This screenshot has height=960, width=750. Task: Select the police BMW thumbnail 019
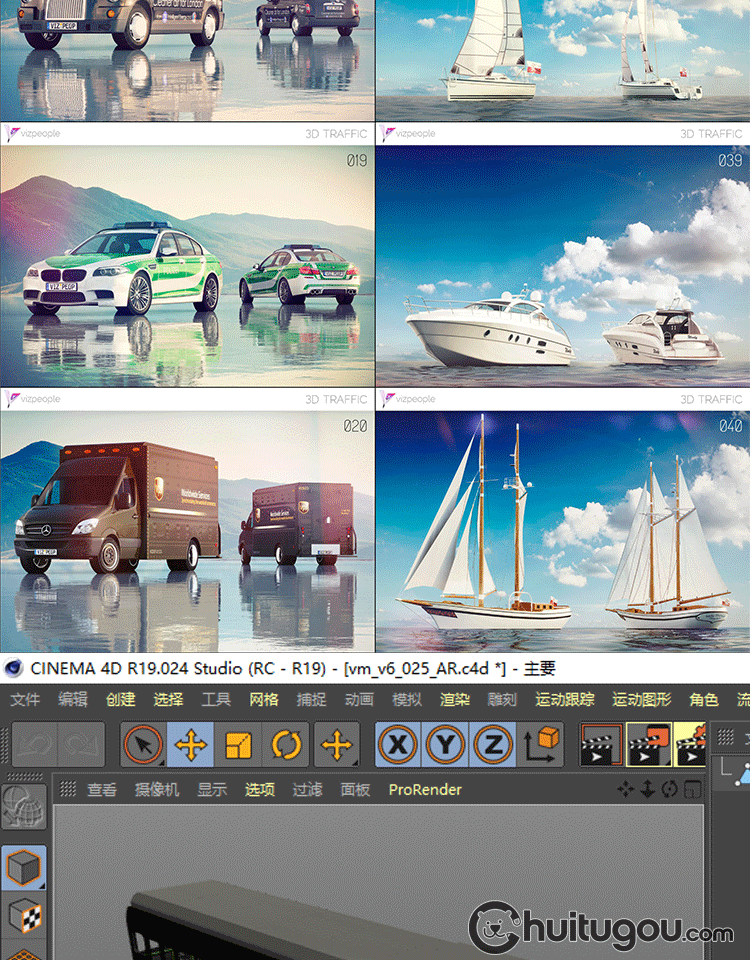[x=187, y=266]
